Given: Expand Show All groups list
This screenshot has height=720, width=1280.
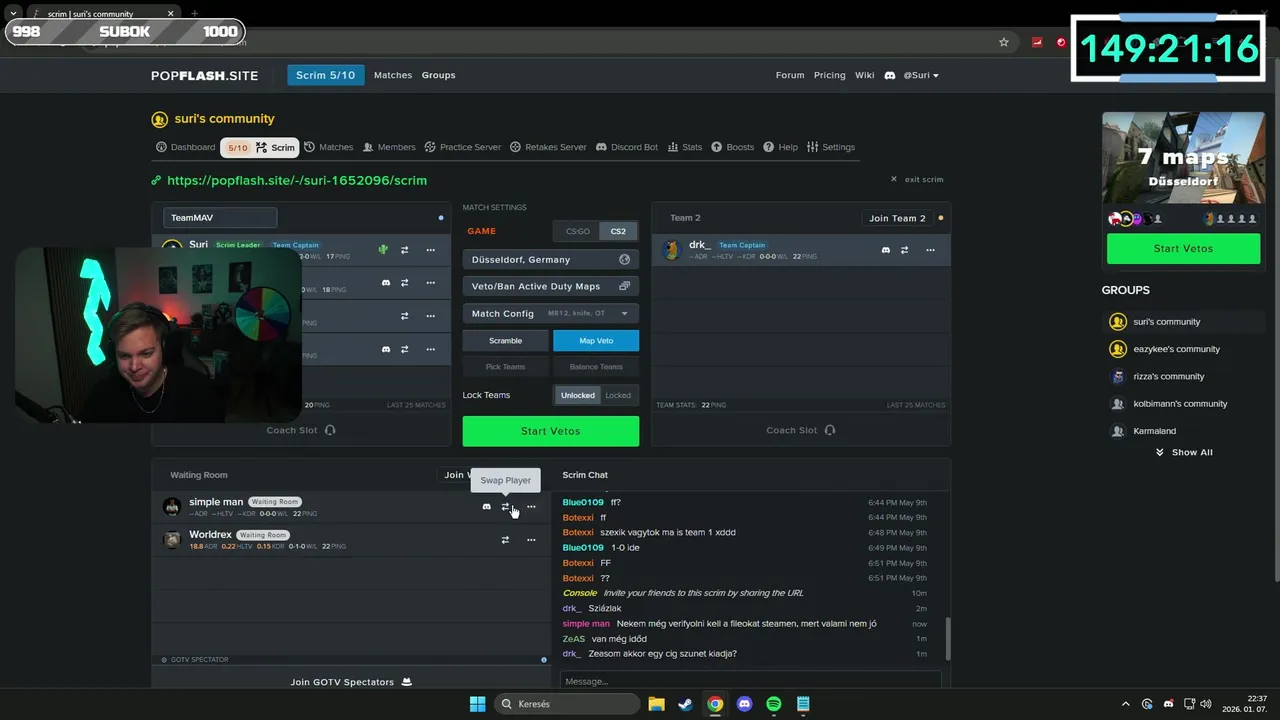Looking at the screenshot, I should point(1184,452).
